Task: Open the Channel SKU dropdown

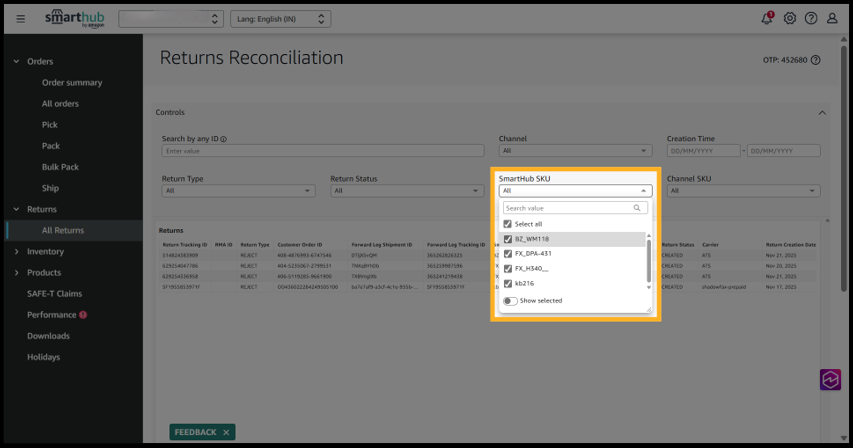Action: [743, 190]
